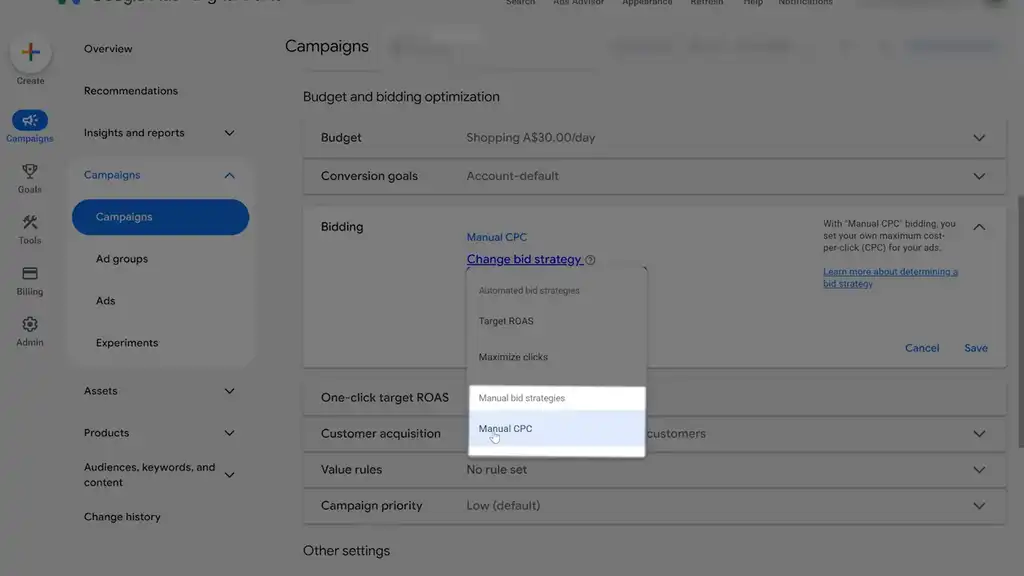Follow Learn more about determining a bid strategy link
This screenshot has height=576, width=1024.
click(890, 278)
